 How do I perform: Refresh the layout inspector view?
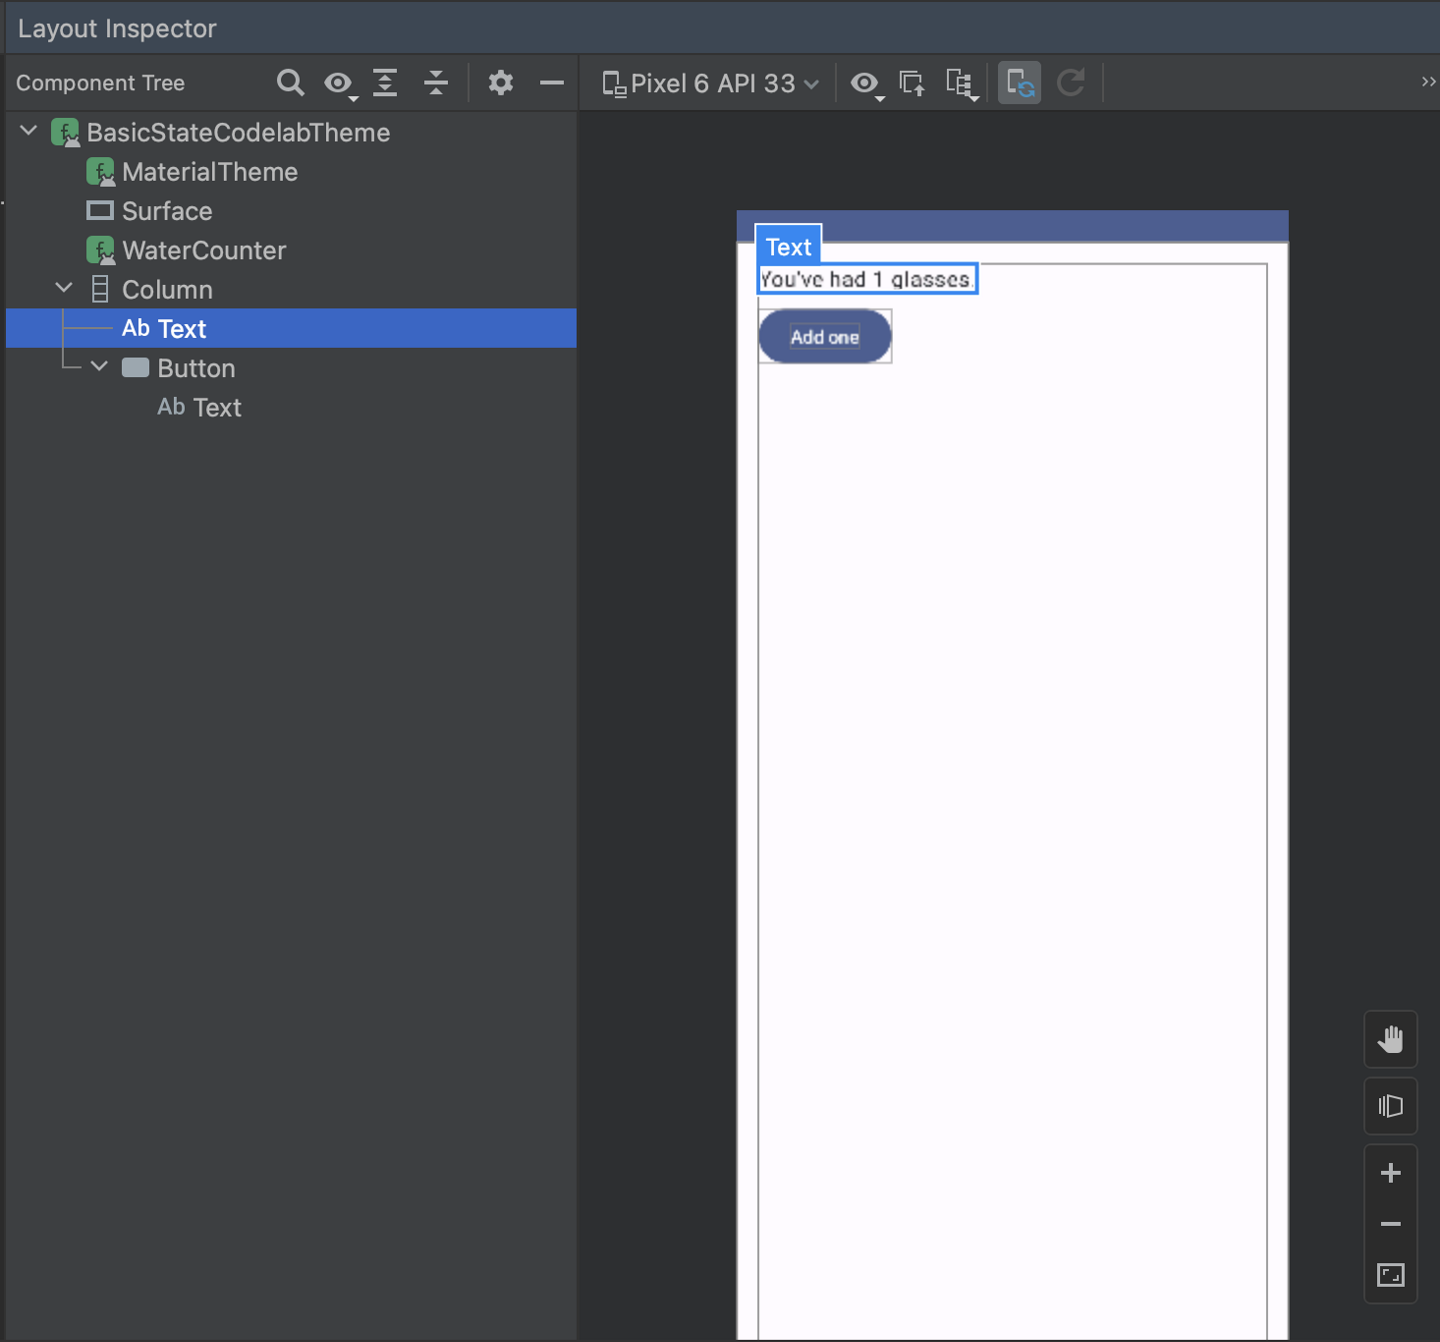click(1071, 83)
